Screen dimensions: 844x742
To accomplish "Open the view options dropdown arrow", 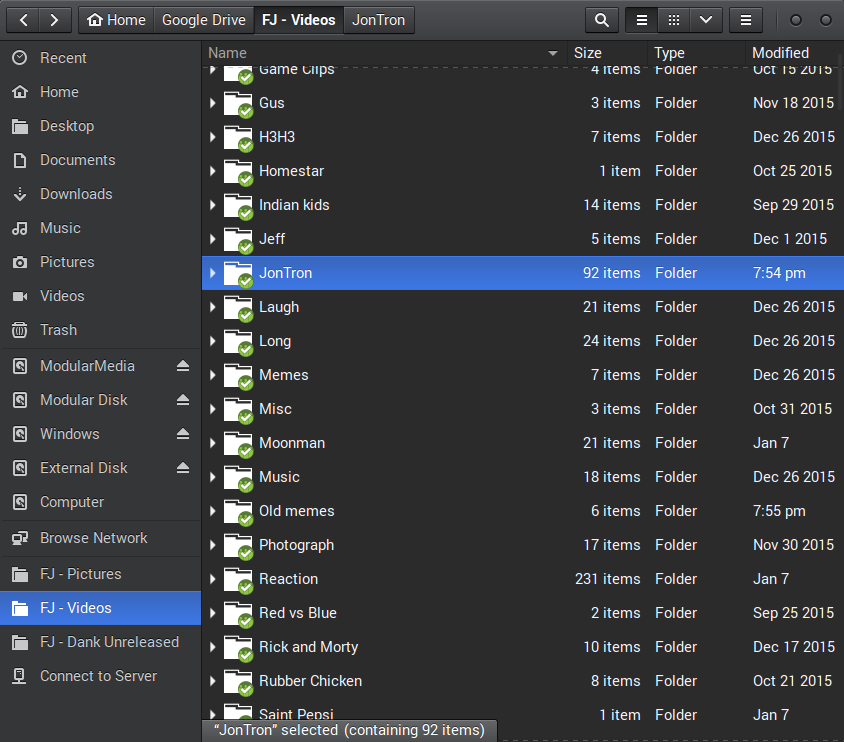I will click(x=706, y=20).
